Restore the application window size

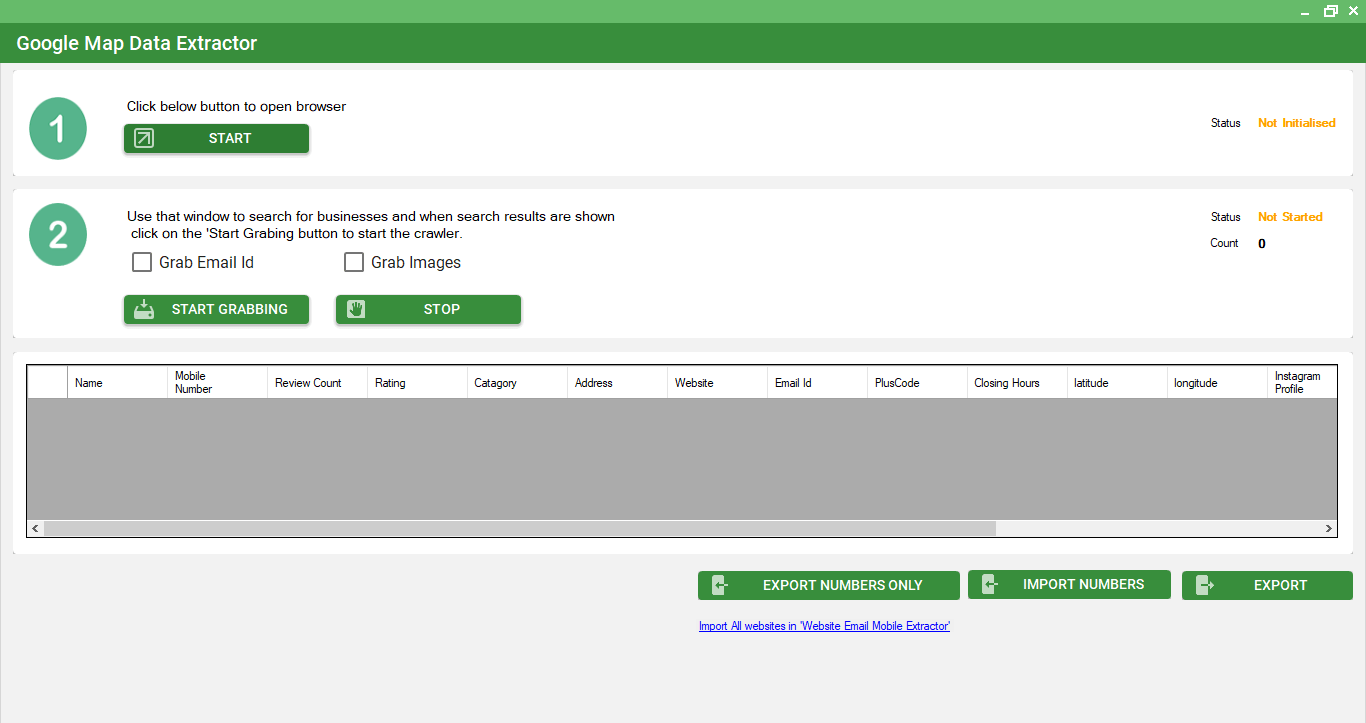click(1331, 11)
